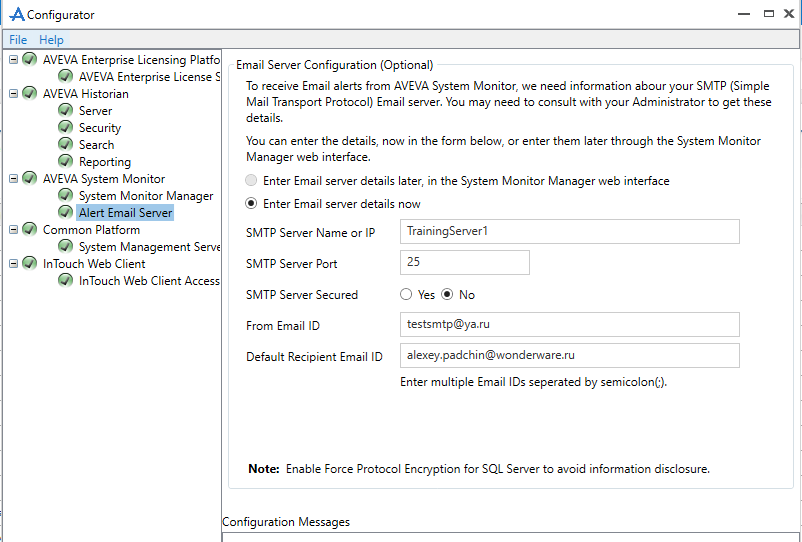
Task: Click green check icon beside InTouch Web Client
Action: pos(30,263)
